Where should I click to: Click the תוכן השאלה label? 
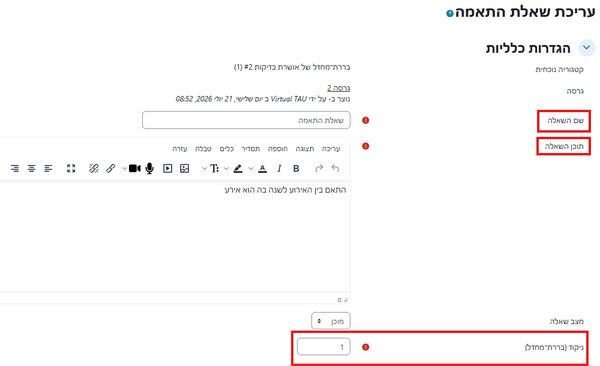pyautogui.click(x=564, y=146)
